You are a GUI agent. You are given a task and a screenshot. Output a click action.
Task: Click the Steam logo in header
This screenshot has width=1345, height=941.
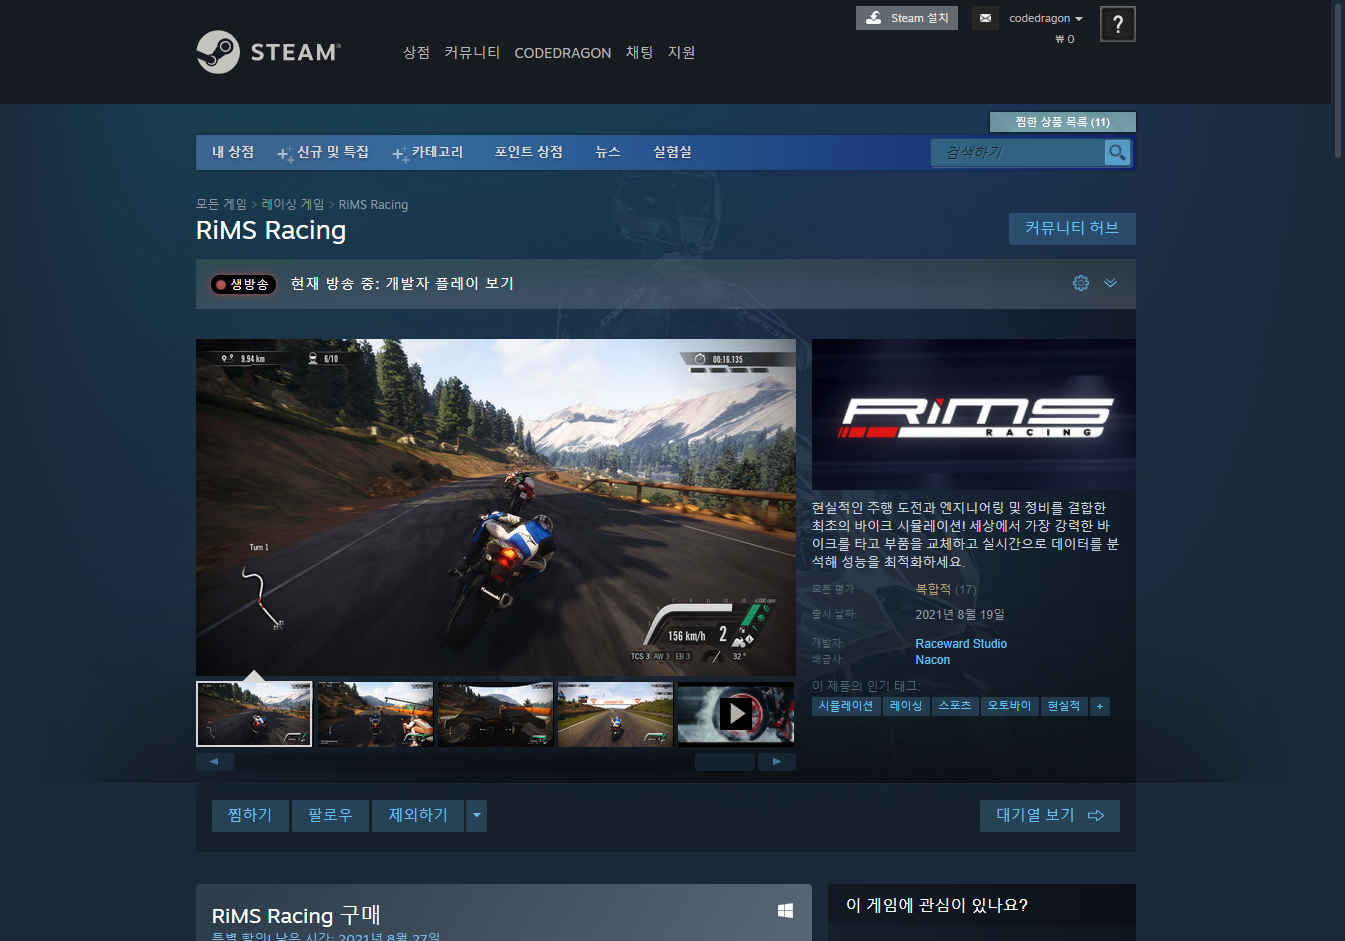coord(268,52)
